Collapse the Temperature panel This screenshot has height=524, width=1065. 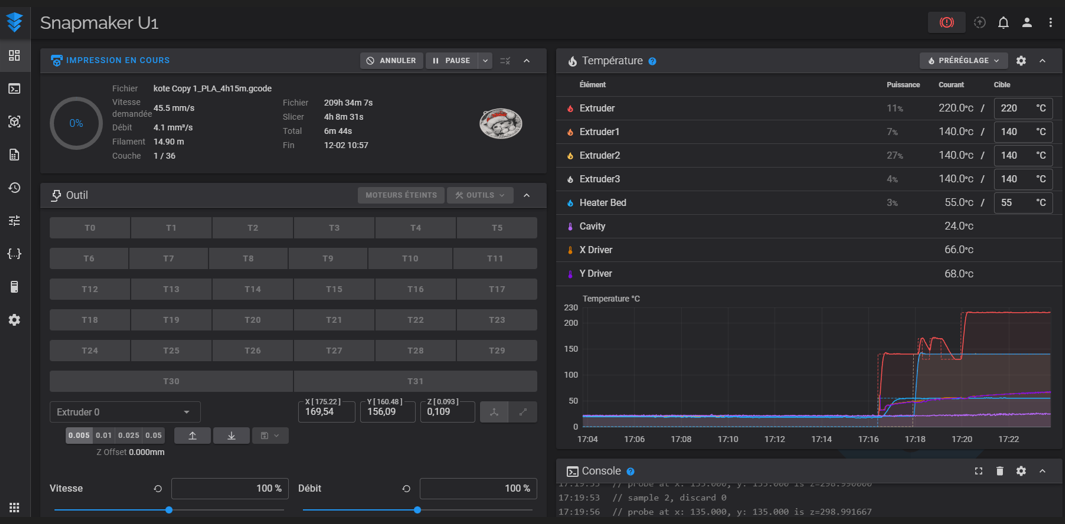1043,60
